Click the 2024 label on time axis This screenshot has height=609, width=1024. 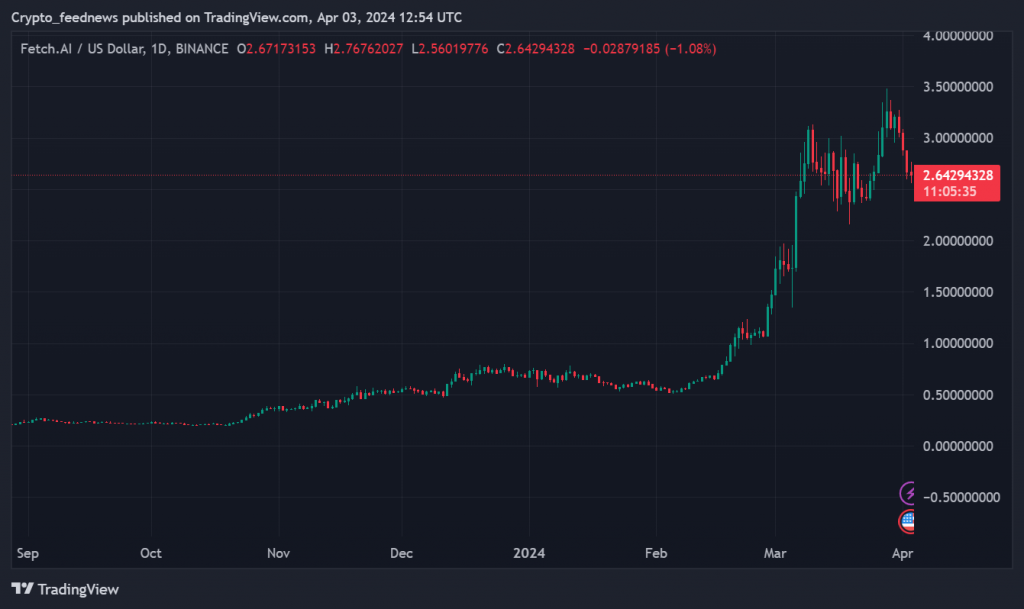click(527, 552)
